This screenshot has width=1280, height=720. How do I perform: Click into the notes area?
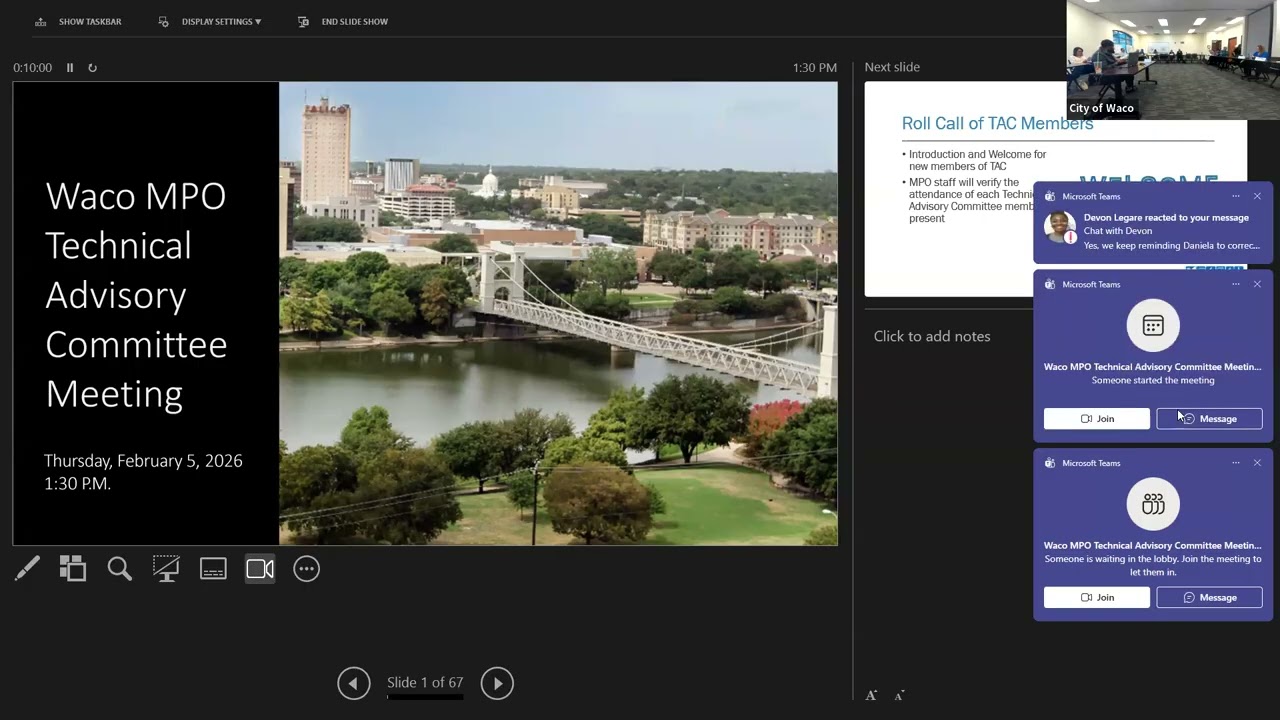[x=932, y=336]
